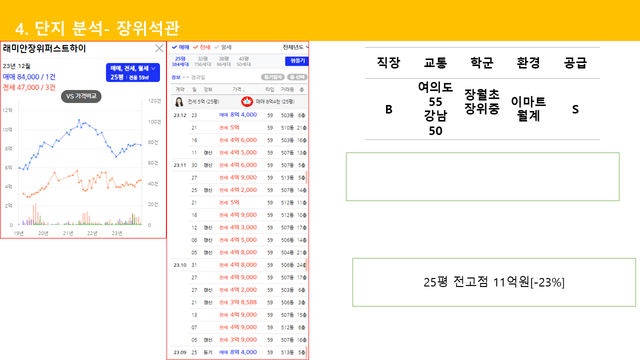Click 전세 4억 6,000 row dated 23.11 30
The image size is (640, 360).
tap(239, 165)
